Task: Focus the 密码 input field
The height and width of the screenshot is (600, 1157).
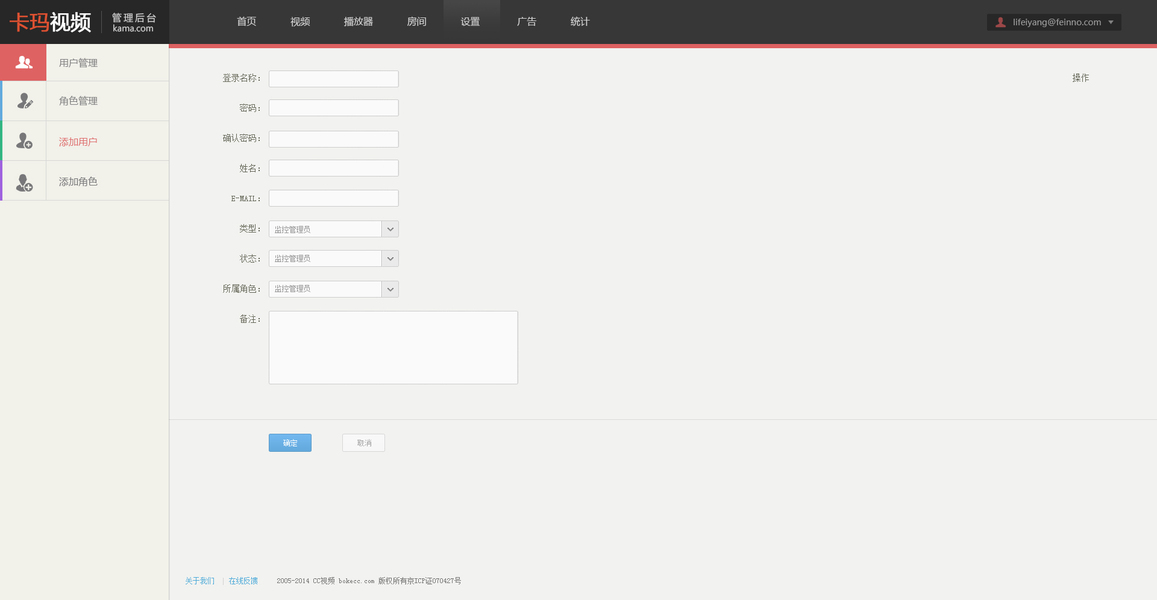Action: pyautogui.click(x=334, y=108)
